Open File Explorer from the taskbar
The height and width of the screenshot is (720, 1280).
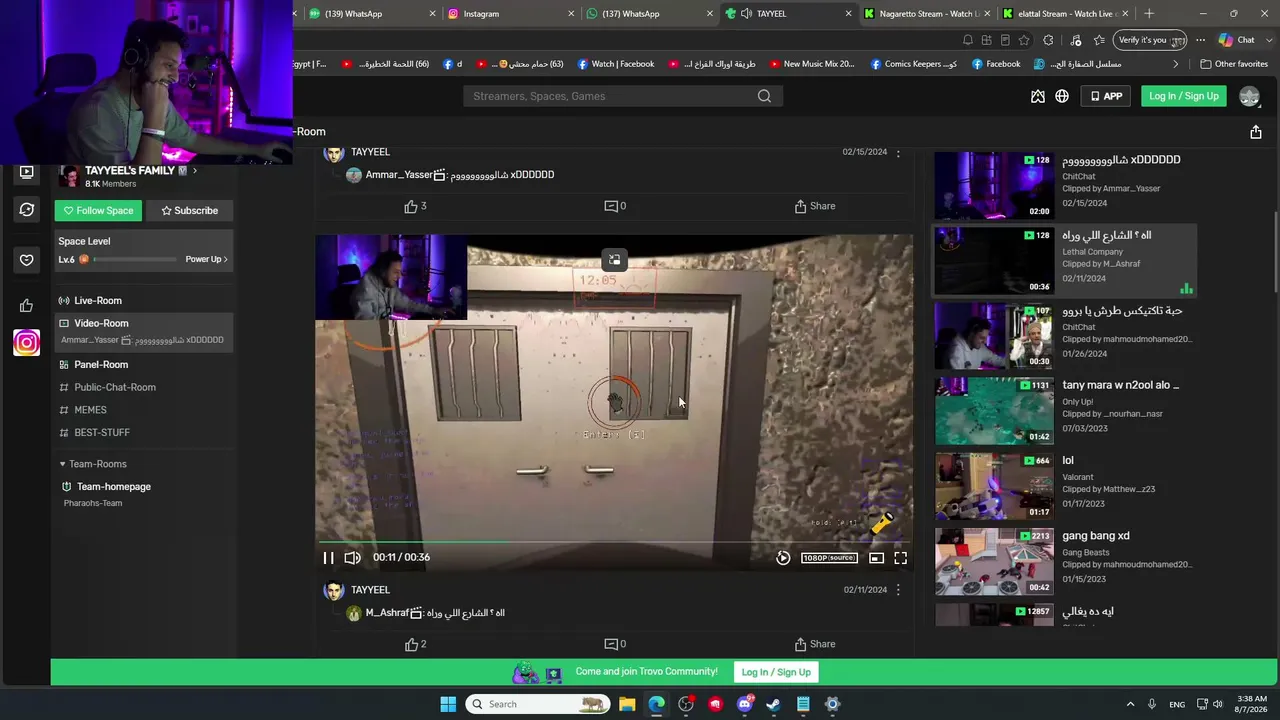tap(627, 704)
